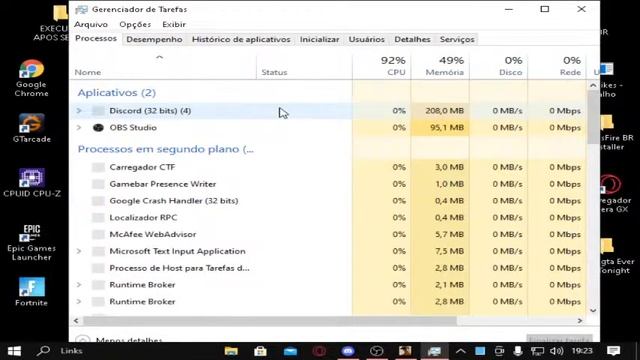Screen dimensions: 640x360
Task: Sort by the Disco column header
Action: coord(498,66)
